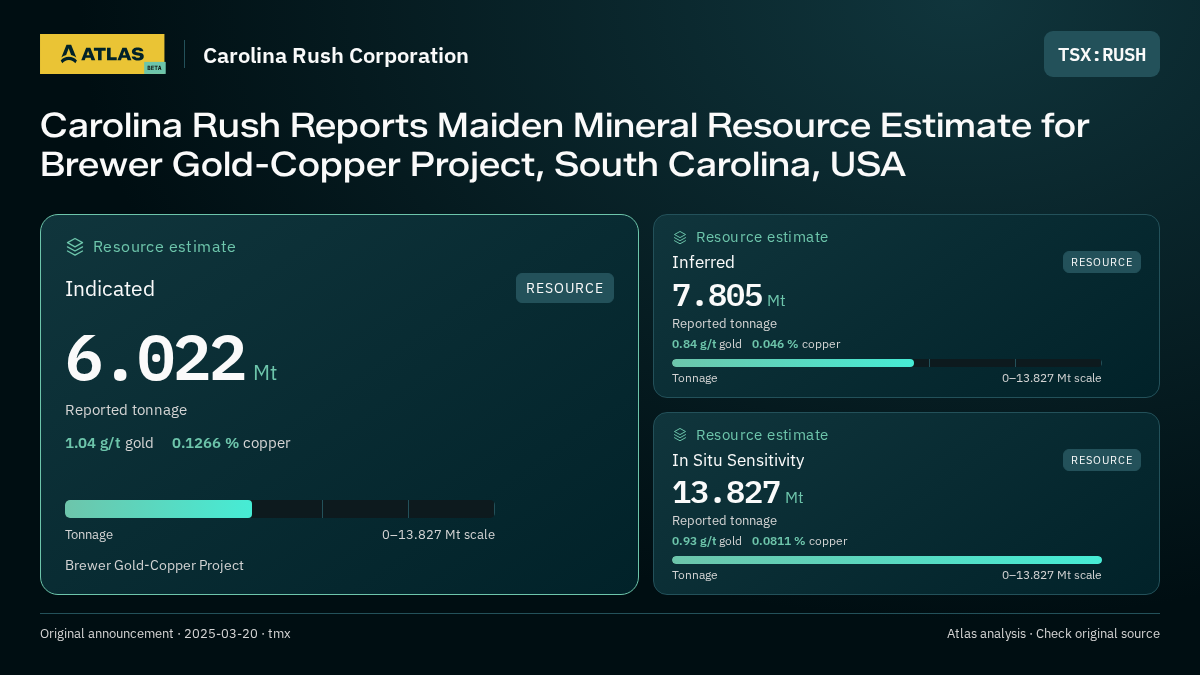
Task: Click the Brewer Gold-Copper Project label
Action: point(154,565)
